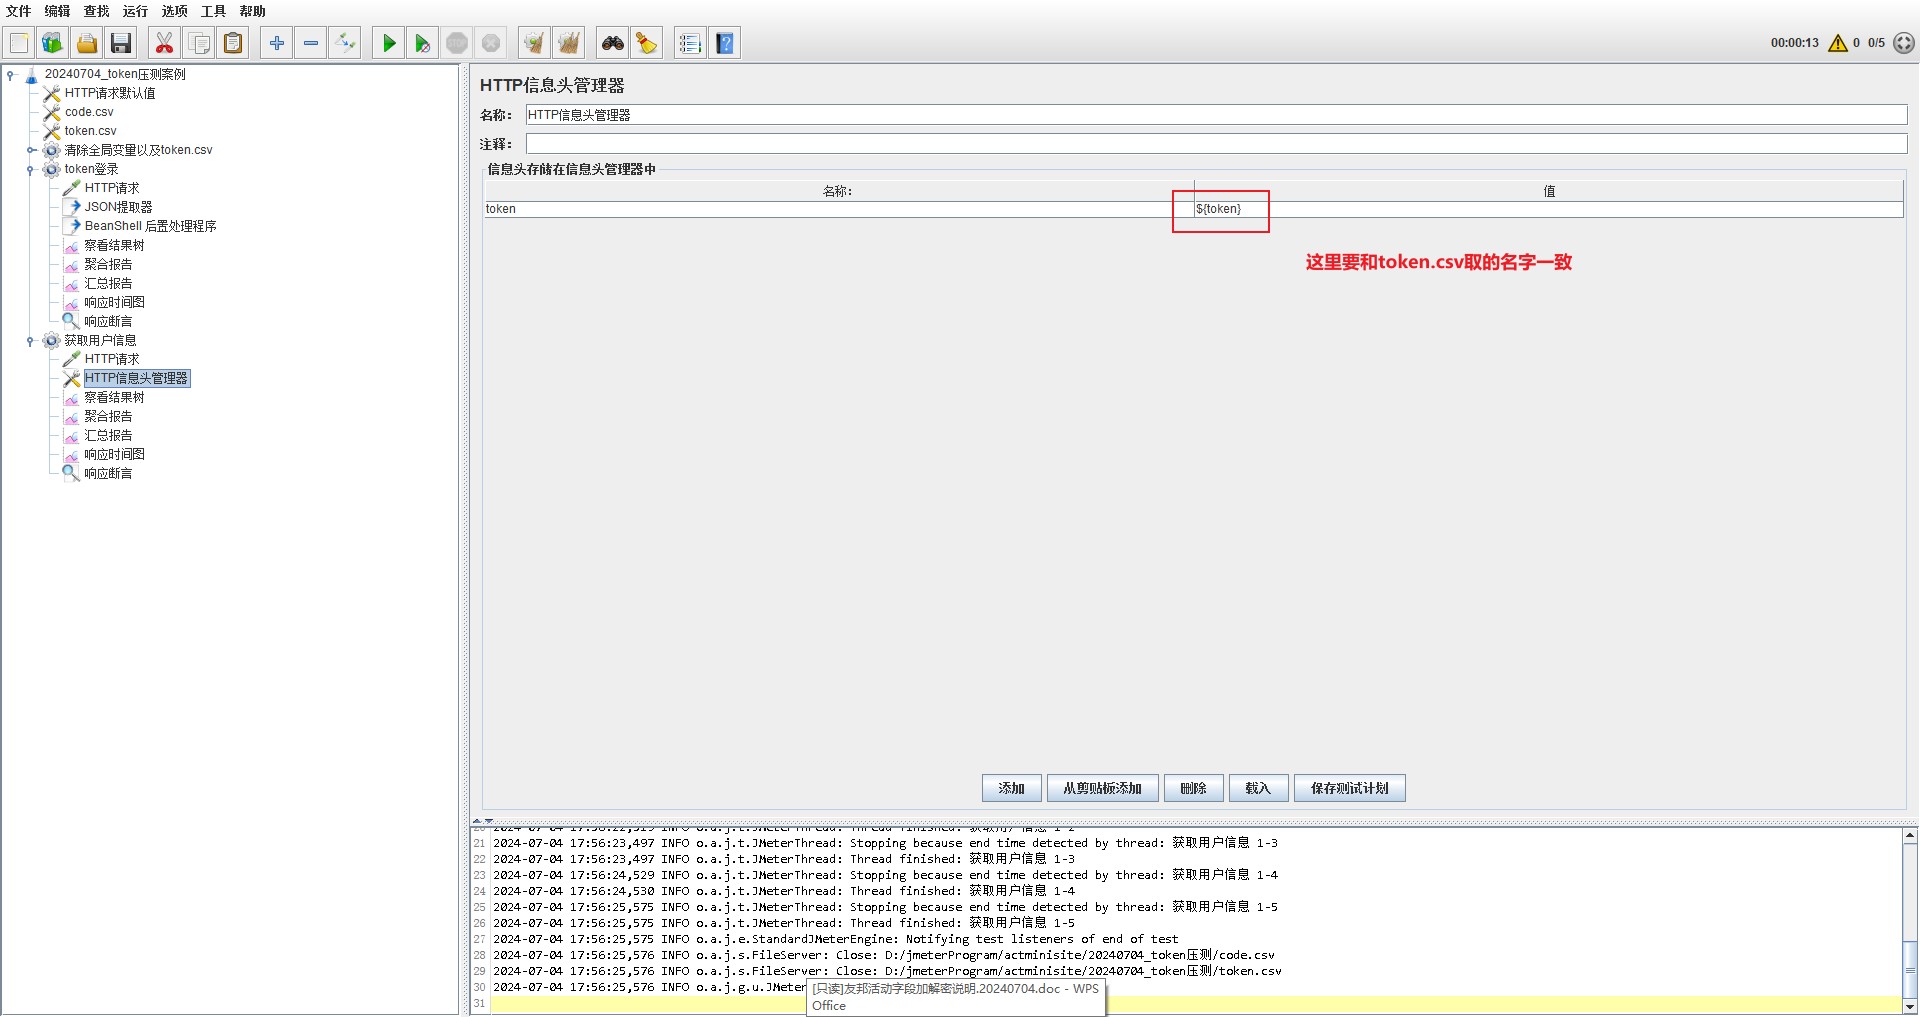Click the Start test run green arrow
This screenshot has width=1920, height=1017.
pyautogui.click(x=389, y=43)
